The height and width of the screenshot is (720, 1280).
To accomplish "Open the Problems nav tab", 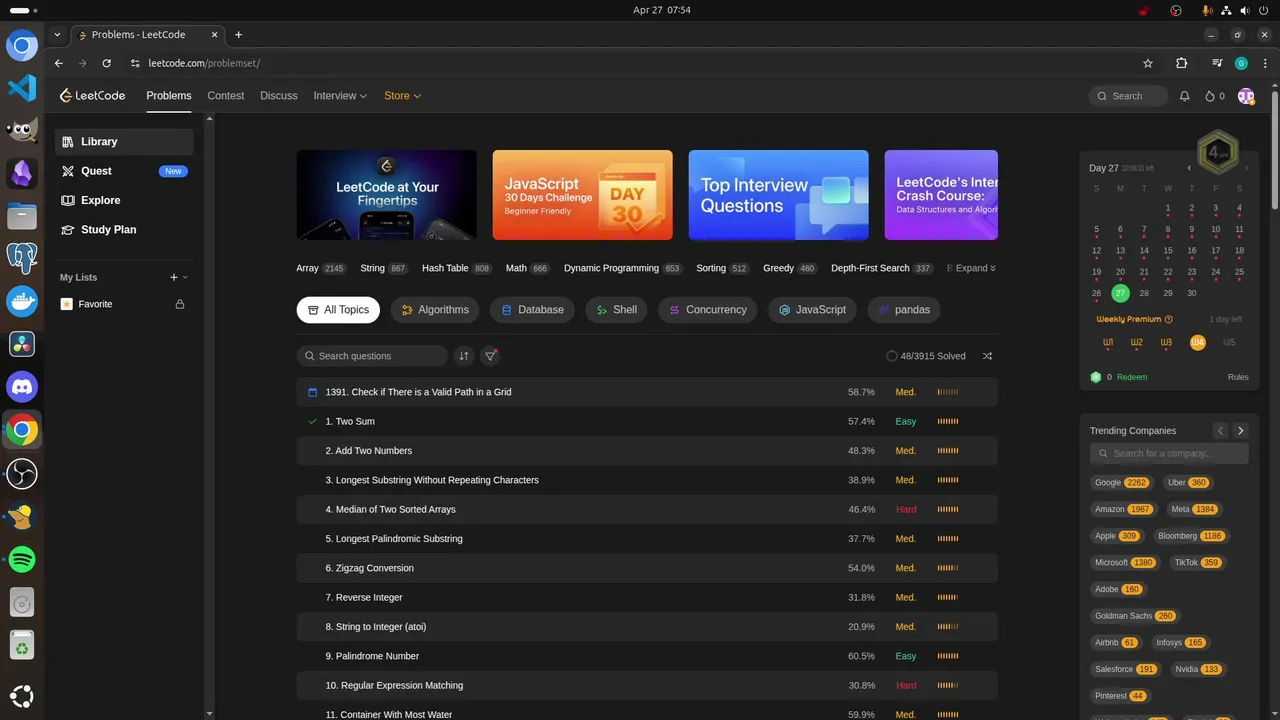I will pos(169,96).
